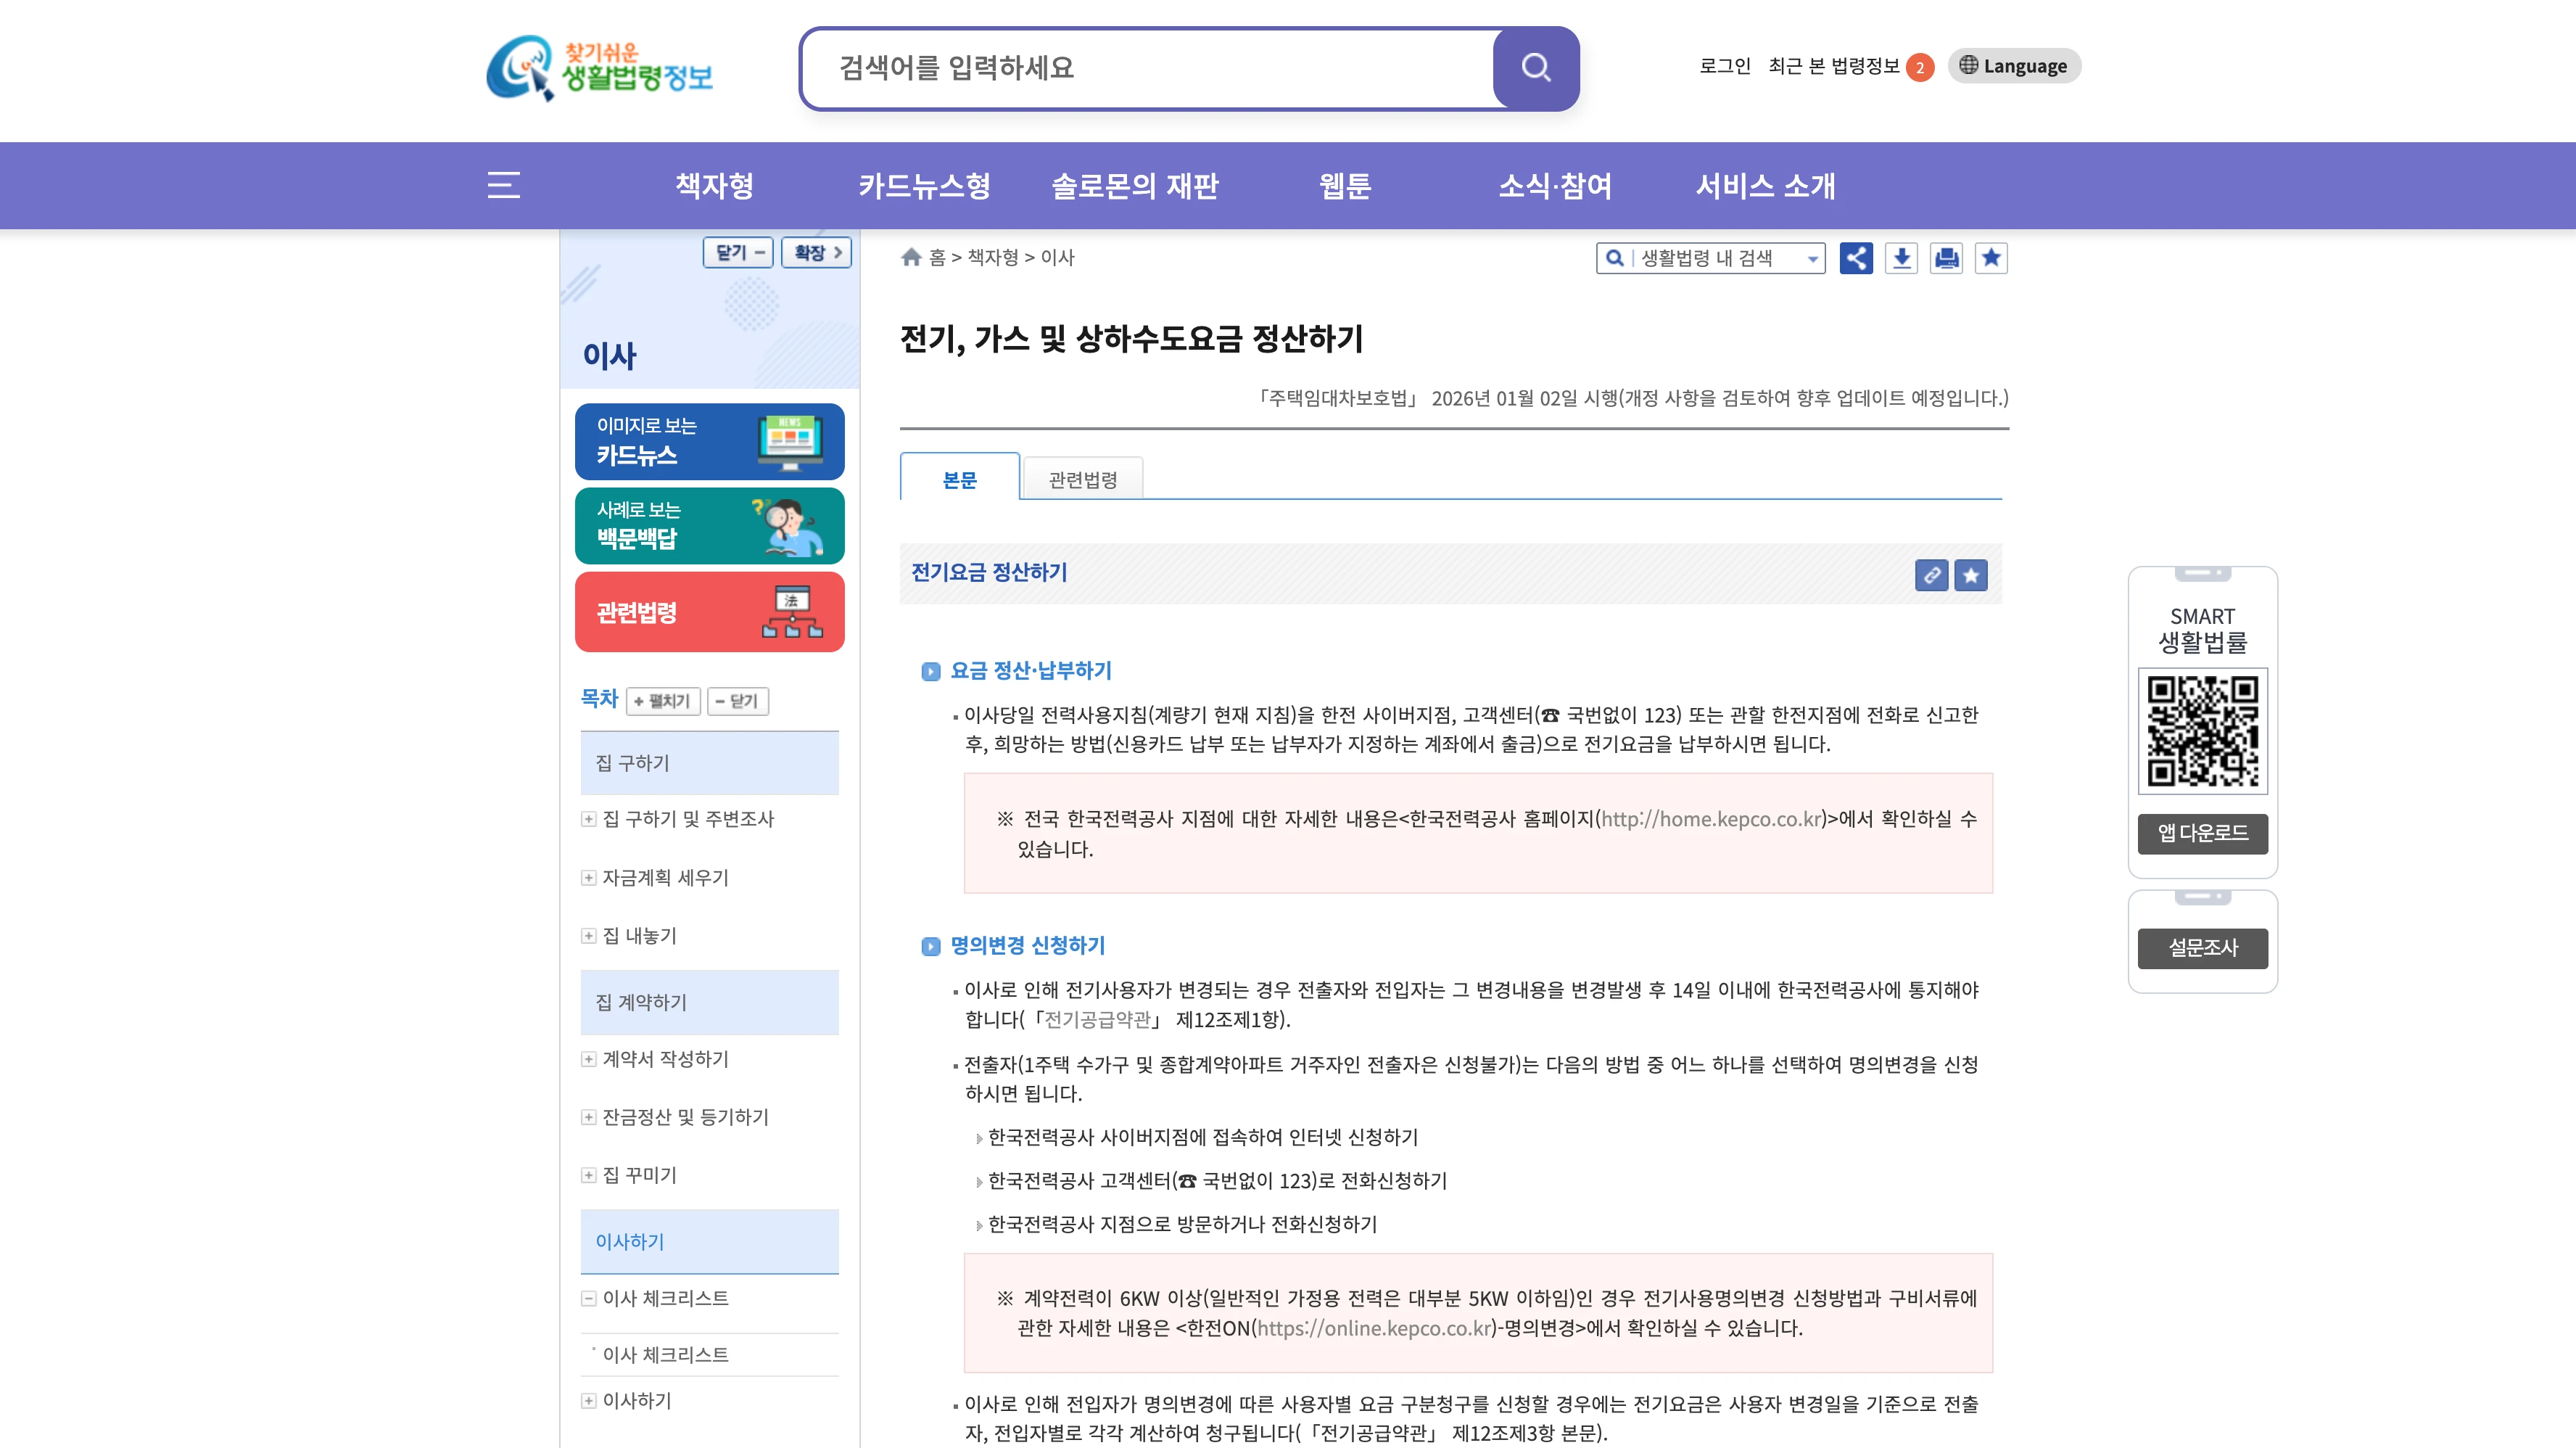This screenshot has height=1448, width=2576.
Task: Expand 집 구하기 및 주변조사 tree item
Action: tap(589, 819)
